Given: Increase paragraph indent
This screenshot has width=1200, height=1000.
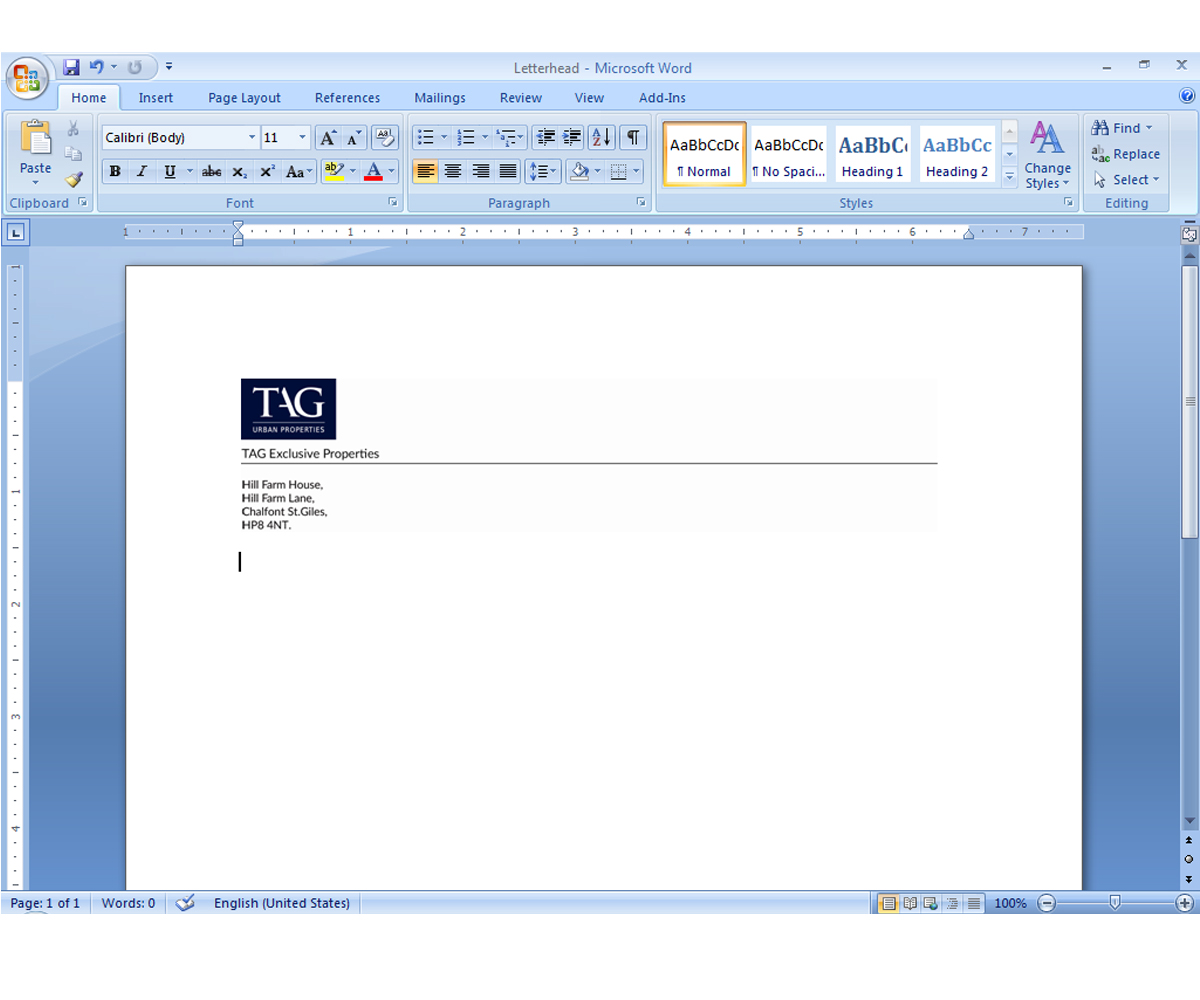Looking at the screenshot, I should point(572,137).
